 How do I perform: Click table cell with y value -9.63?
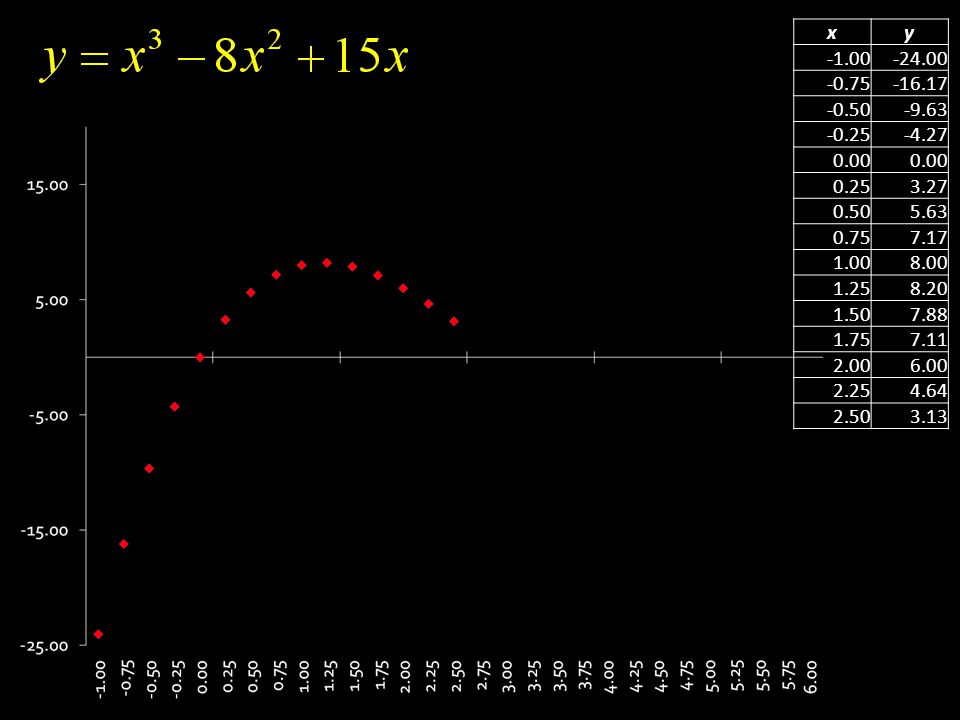pos(909,109)
